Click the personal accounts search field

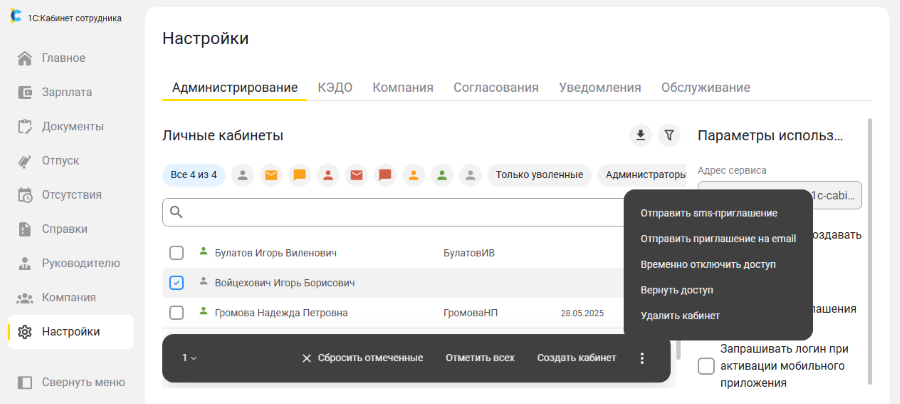pos(400,212)
